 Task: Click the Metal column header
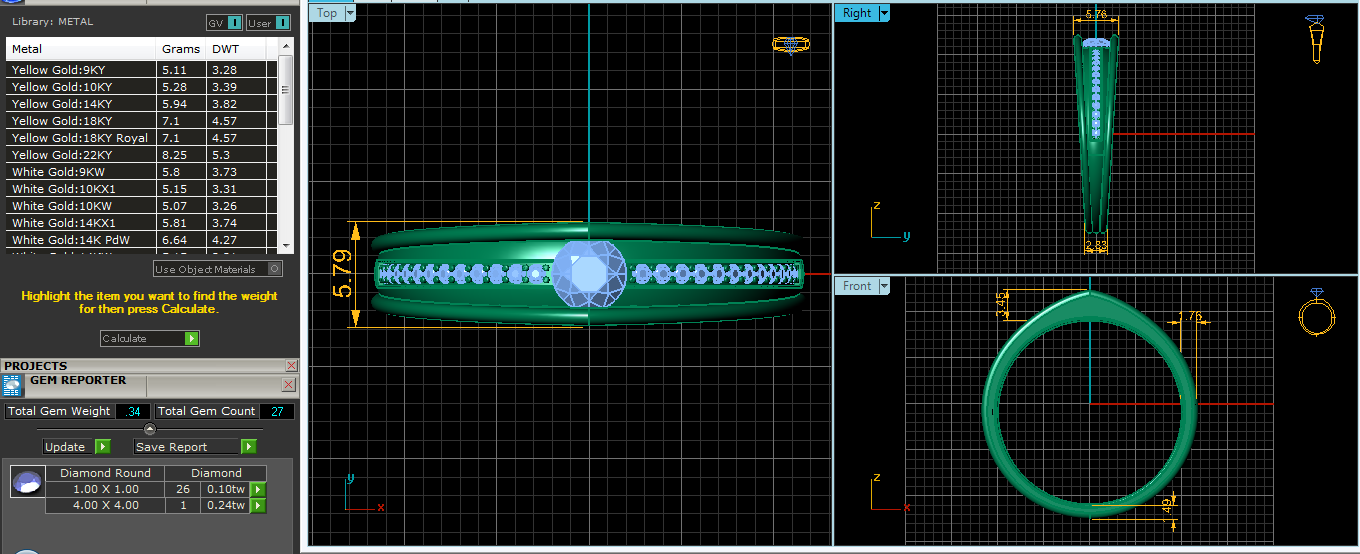[x=82, y=49]
